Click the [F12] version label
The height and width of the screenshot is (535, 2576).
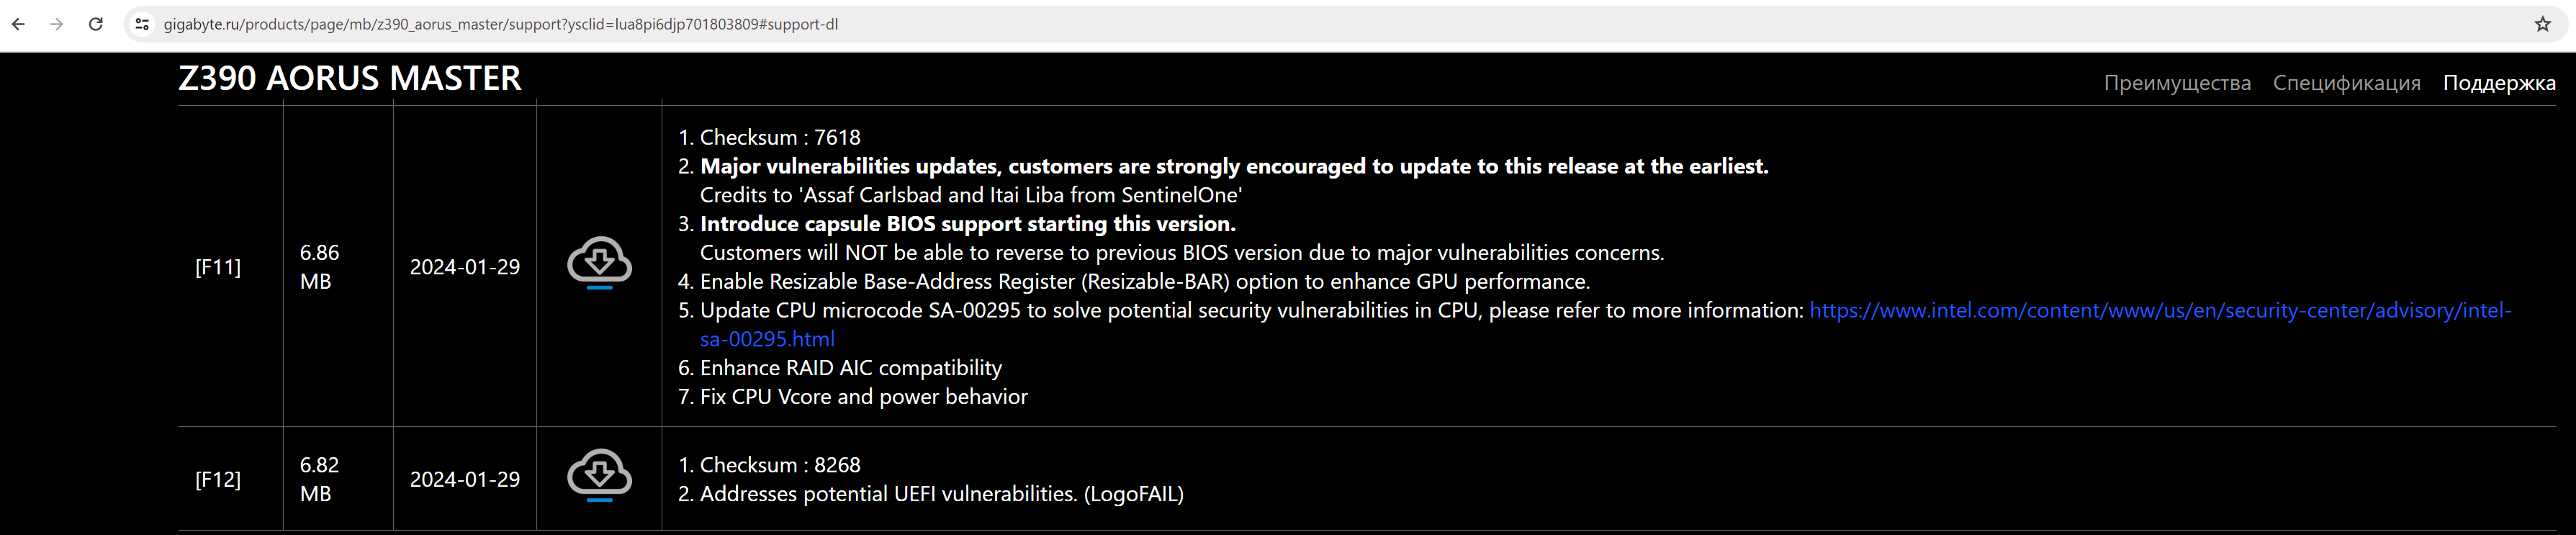218,479
